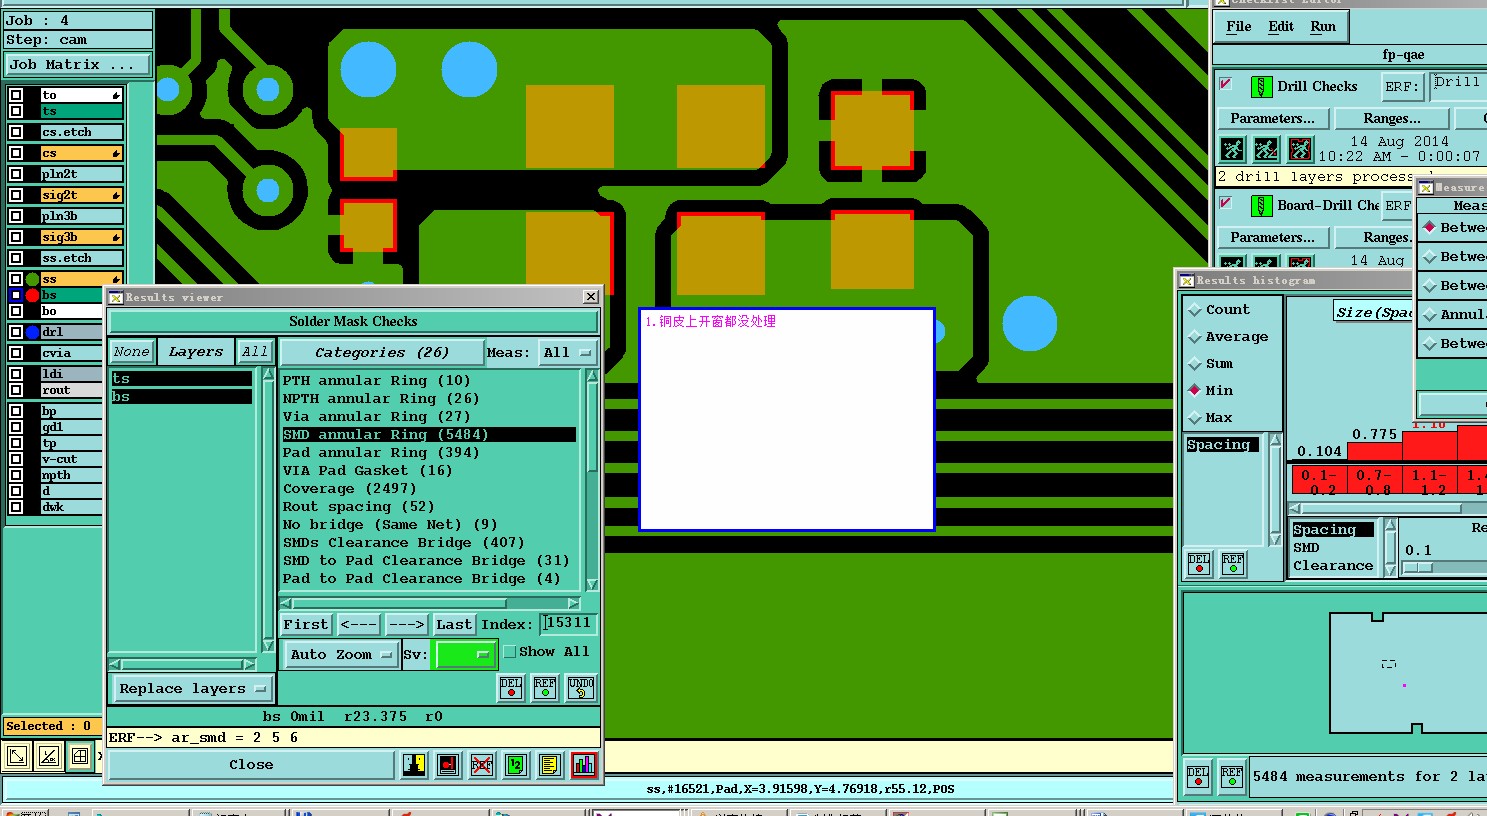Image resolution: width=1487 pixels, height=816 pixels.
Task: Click the Index input field
Action: 568,623
